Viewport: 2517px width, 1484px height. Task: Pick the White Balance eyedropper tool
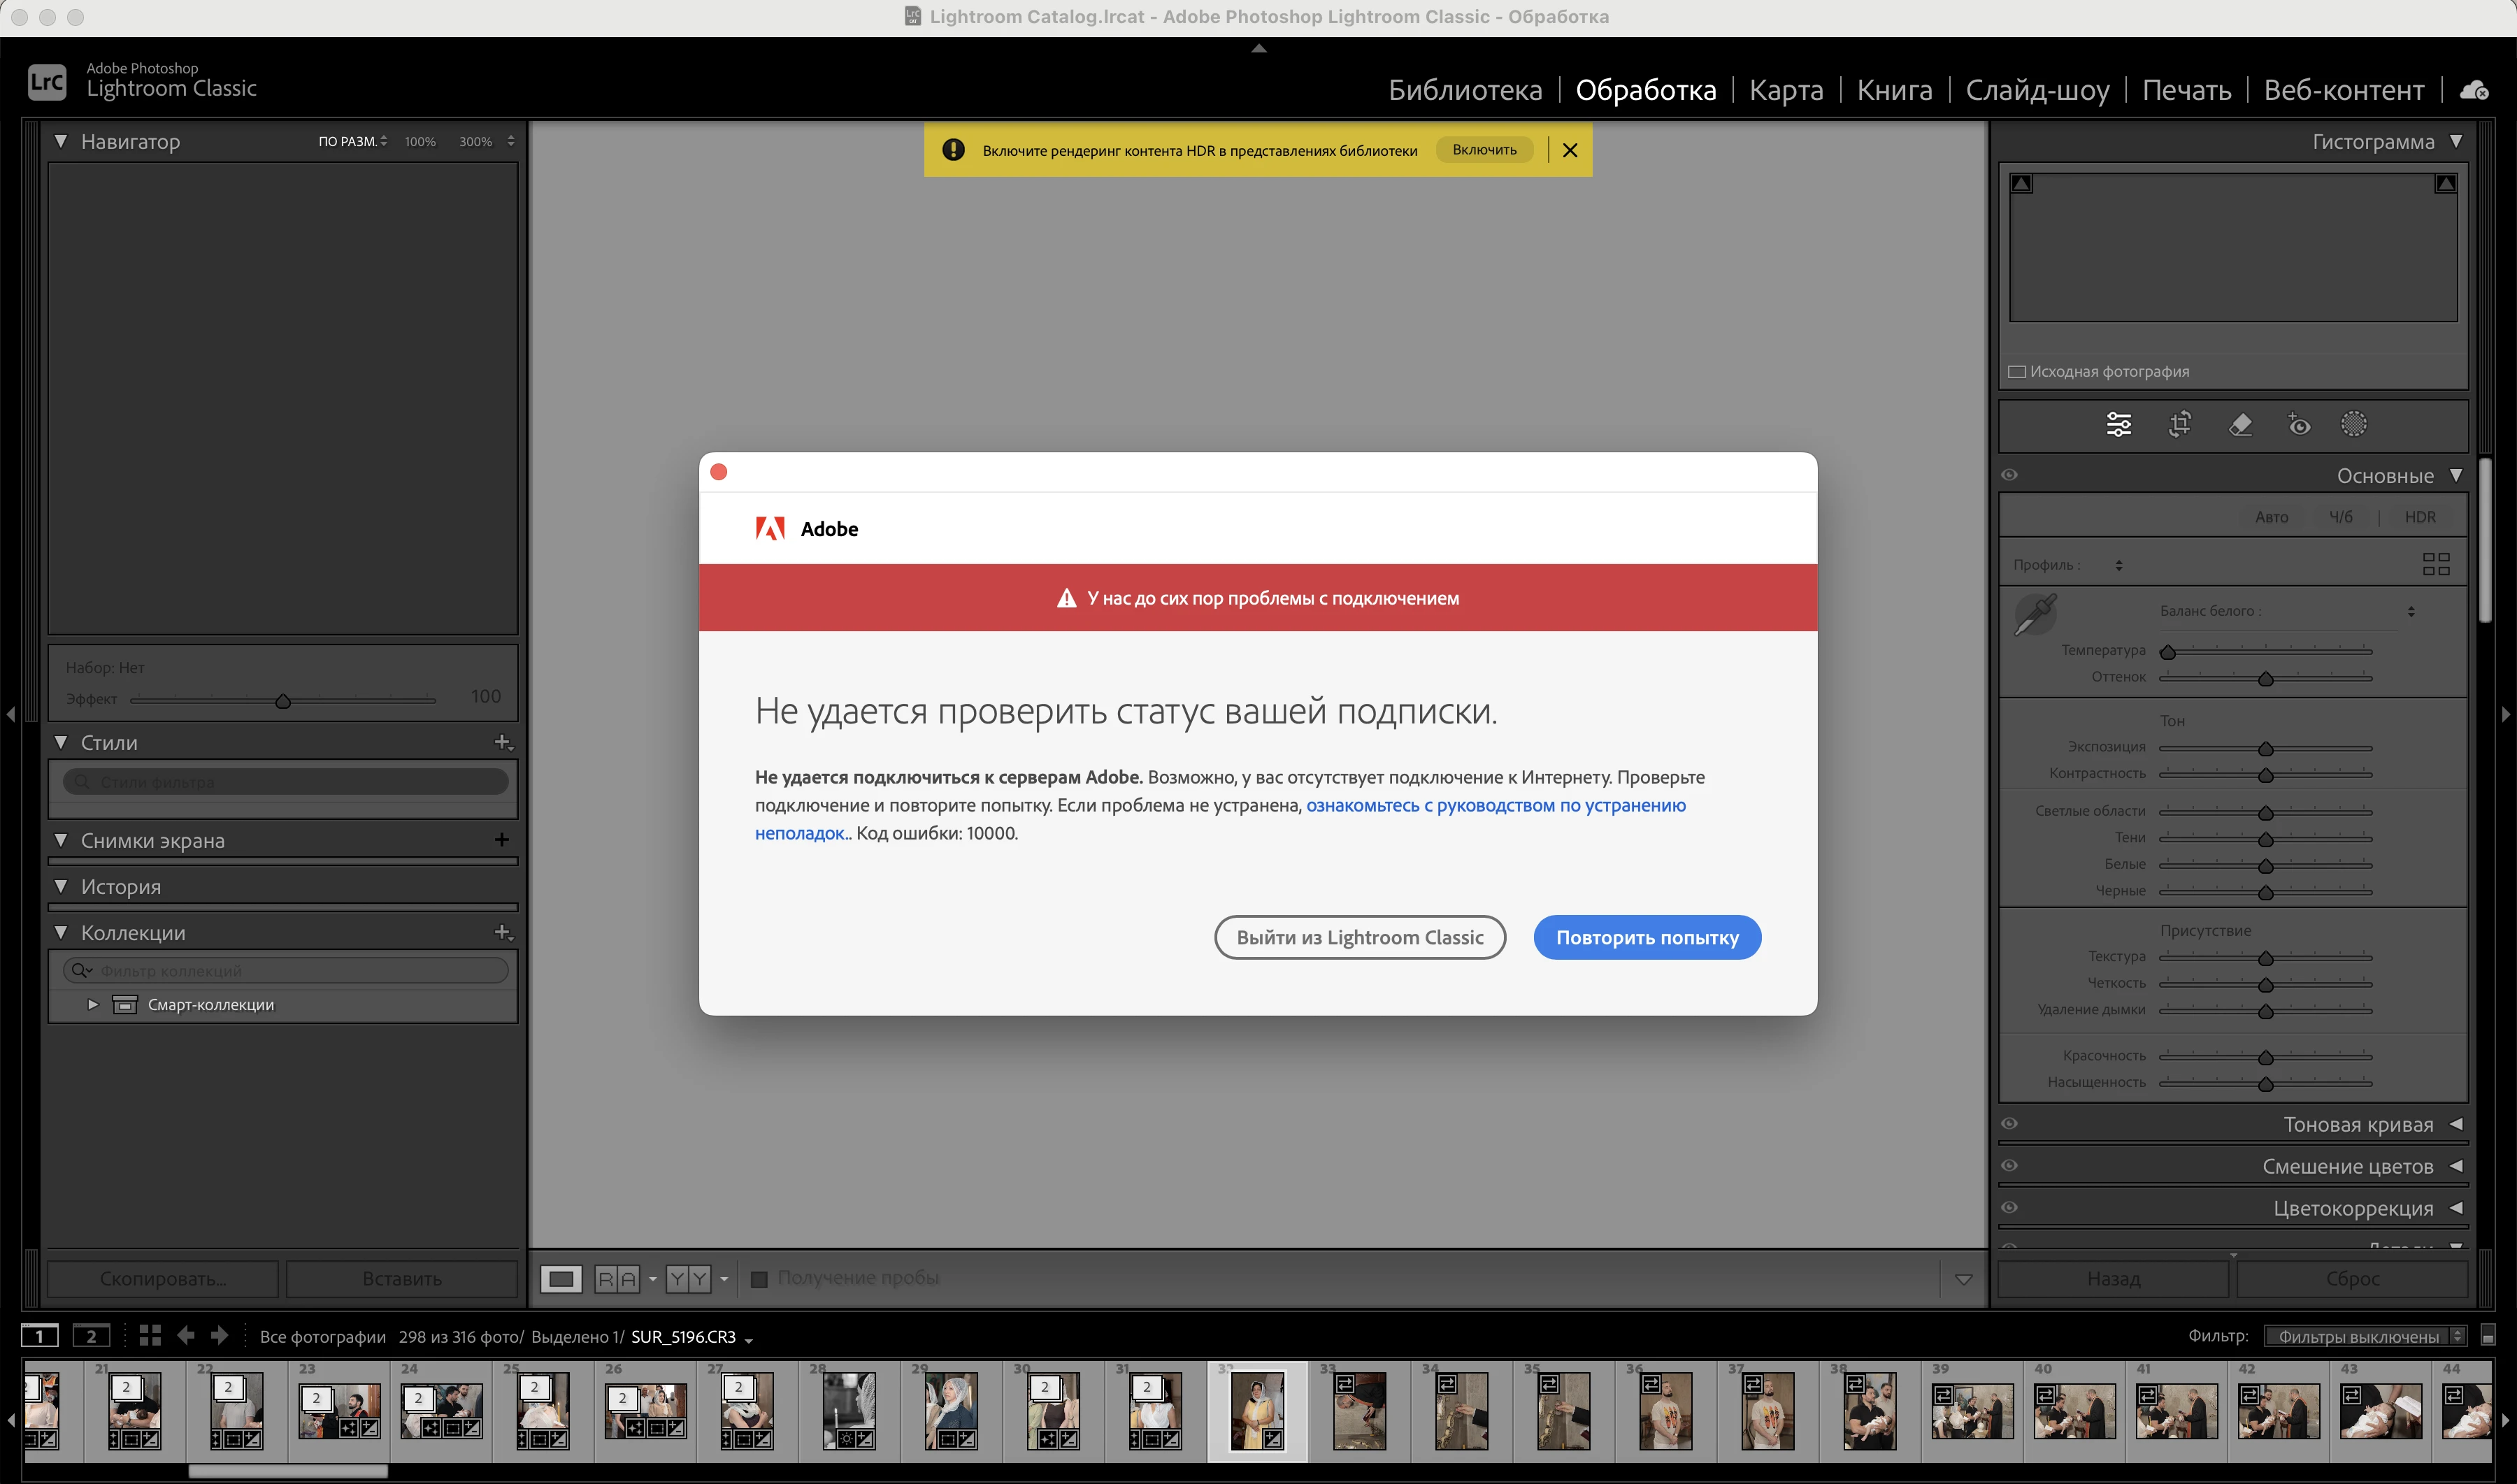(x=2035, y=614)
